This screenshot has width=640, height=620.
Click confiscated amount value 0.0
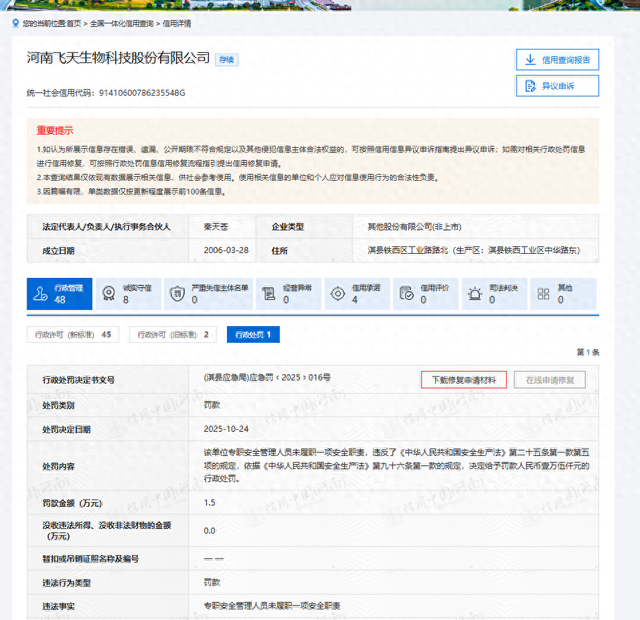[209, 531]
